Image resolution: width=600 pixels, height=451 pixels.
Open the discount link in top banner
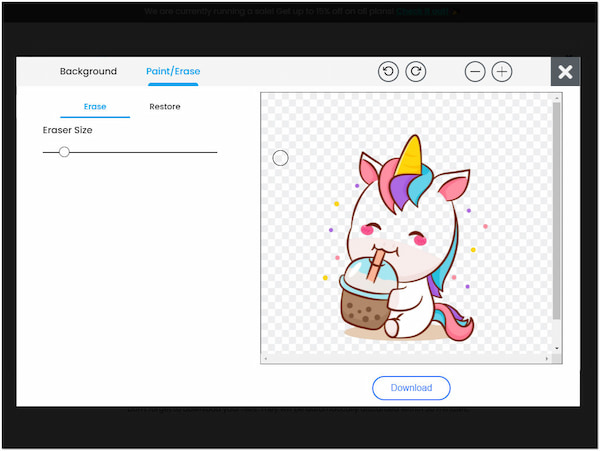(x=421, y=12)
